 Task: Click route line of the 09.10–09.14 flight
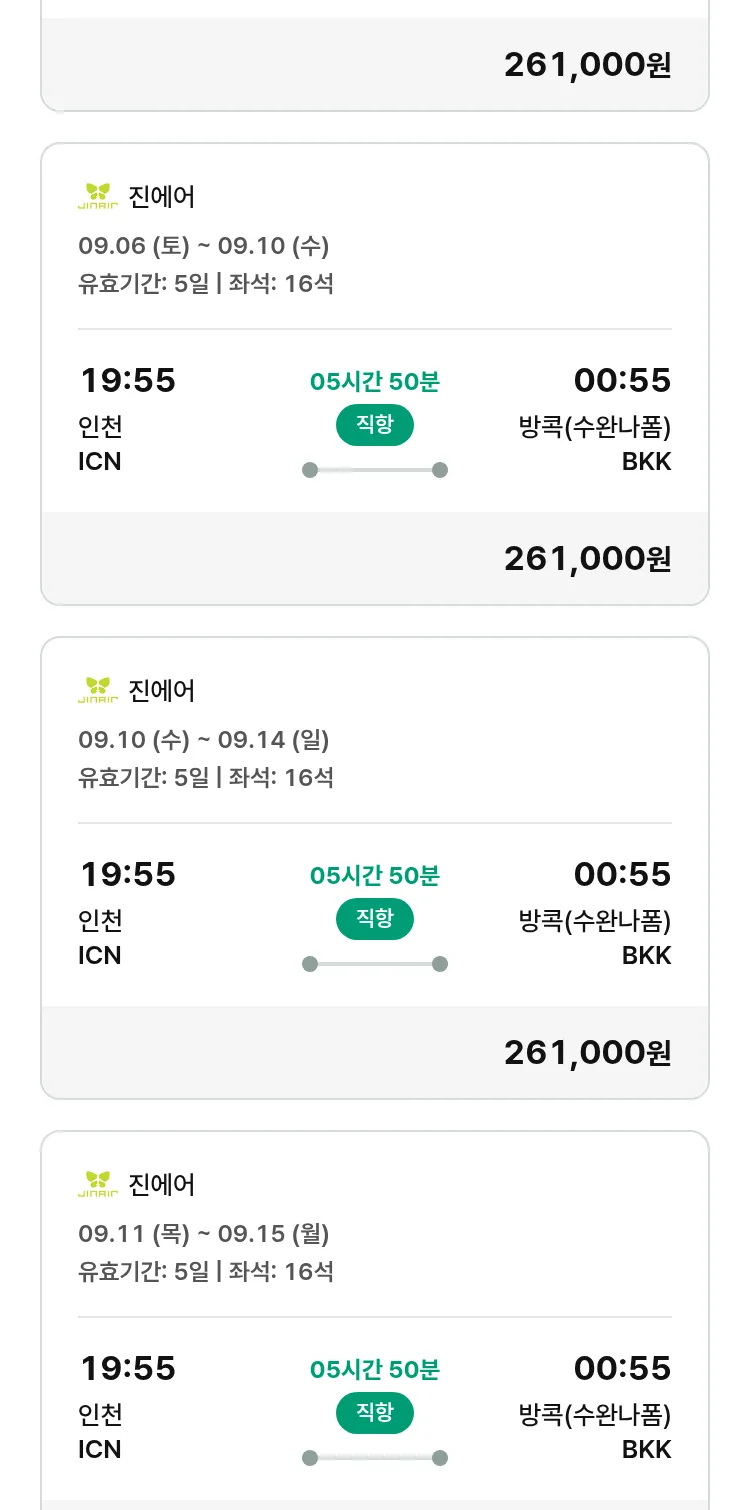(375, 964)
